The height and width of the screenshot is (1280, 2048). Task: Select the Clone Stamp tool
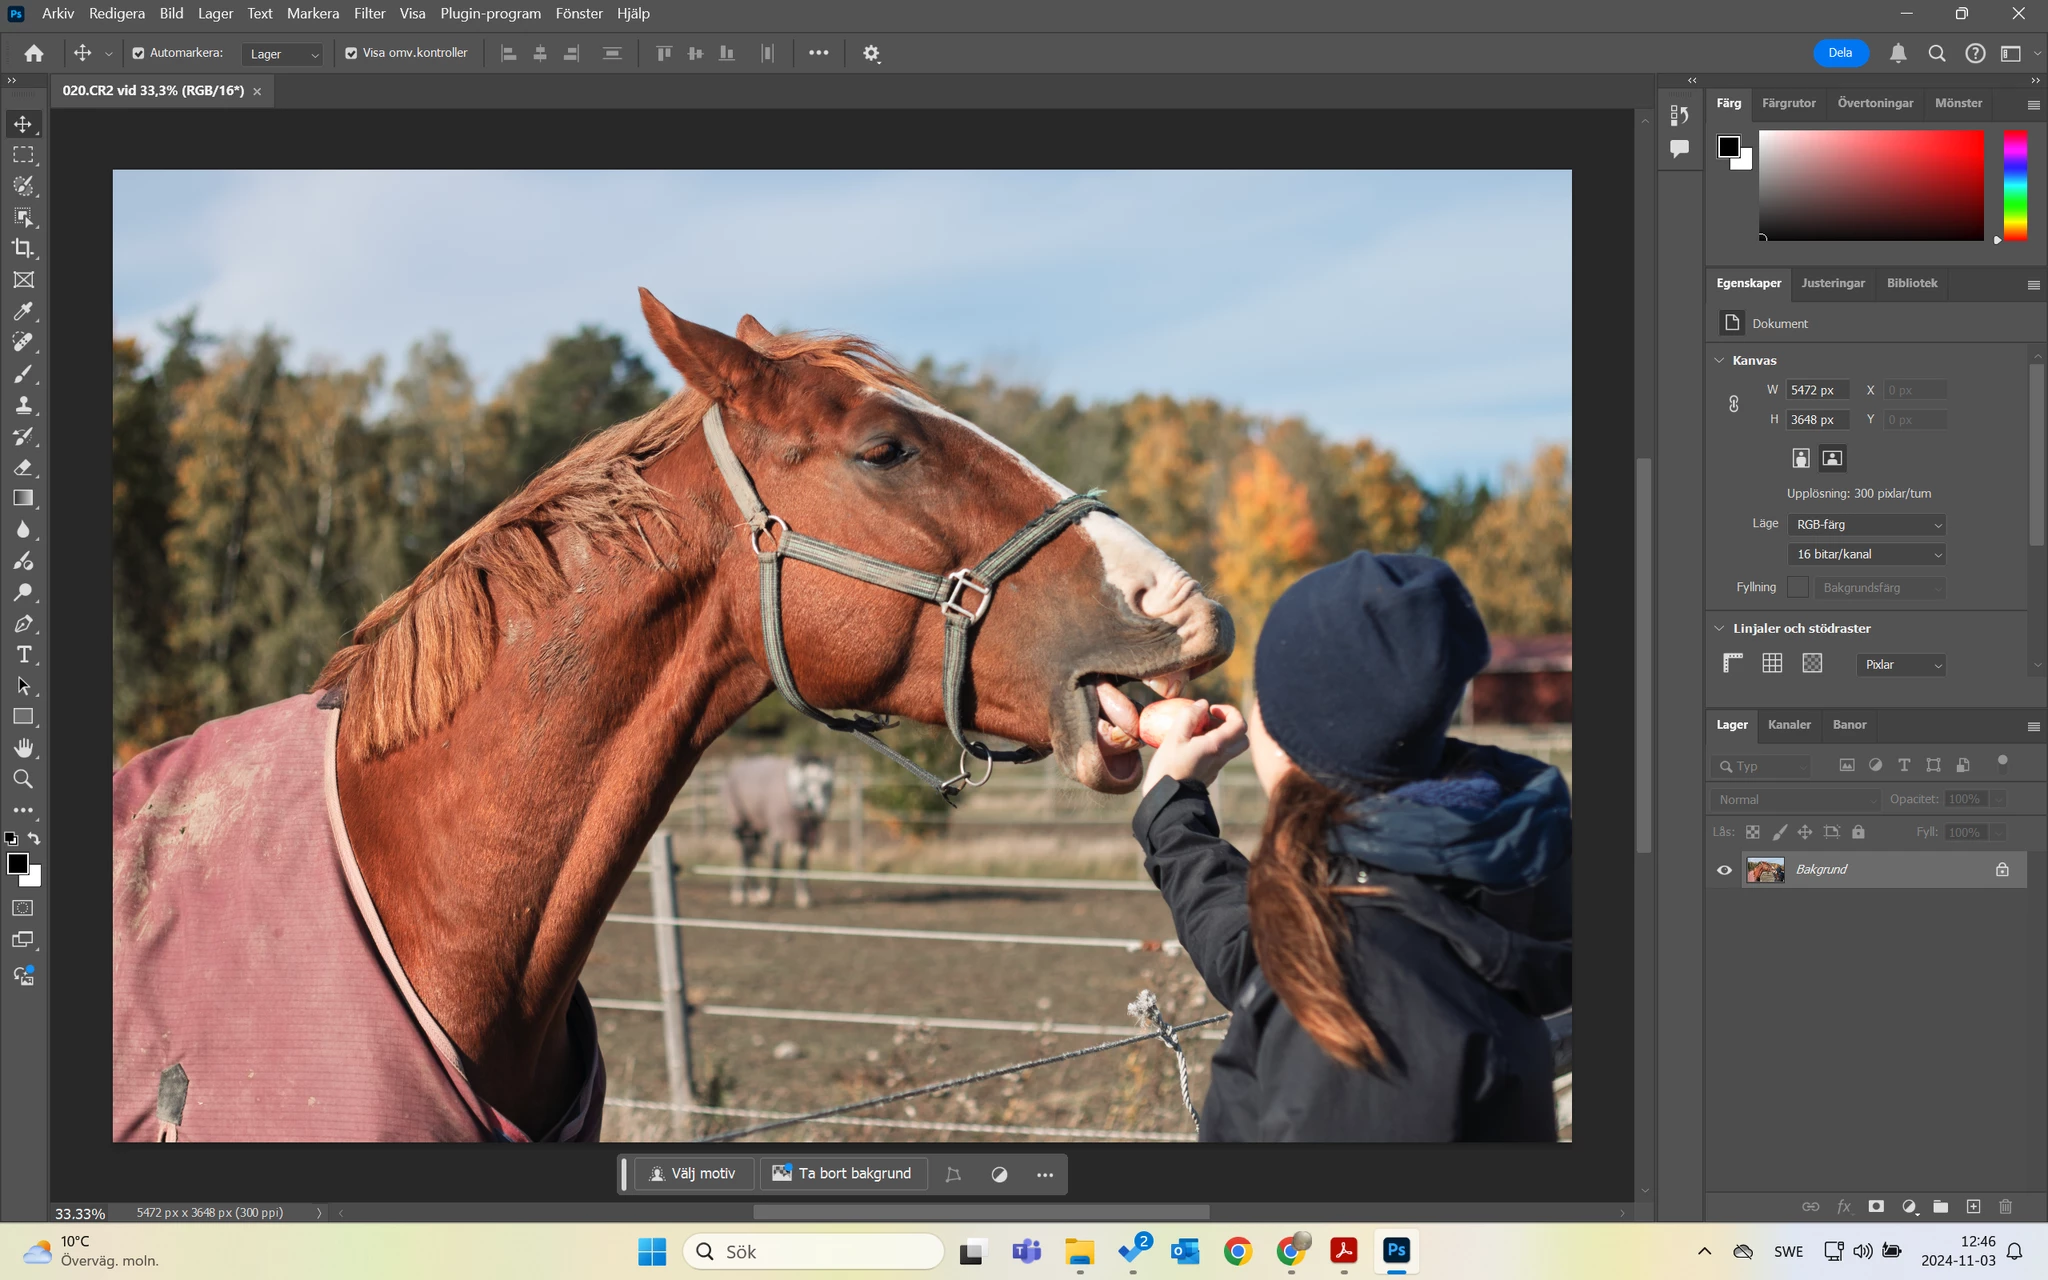23,405
